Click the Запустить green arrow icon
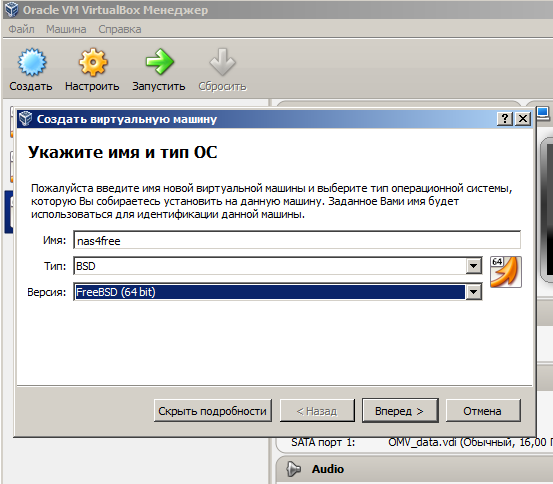This screenshot has height=484, width=553. pos(159,62)
